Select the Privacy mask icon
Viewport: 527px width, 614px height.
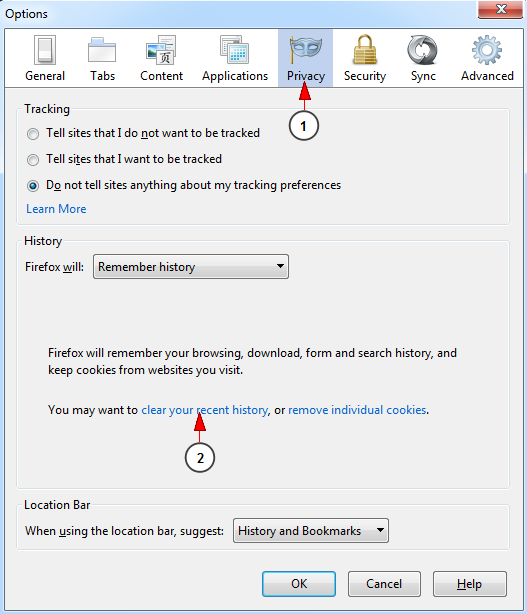click(x=305, y=49)
